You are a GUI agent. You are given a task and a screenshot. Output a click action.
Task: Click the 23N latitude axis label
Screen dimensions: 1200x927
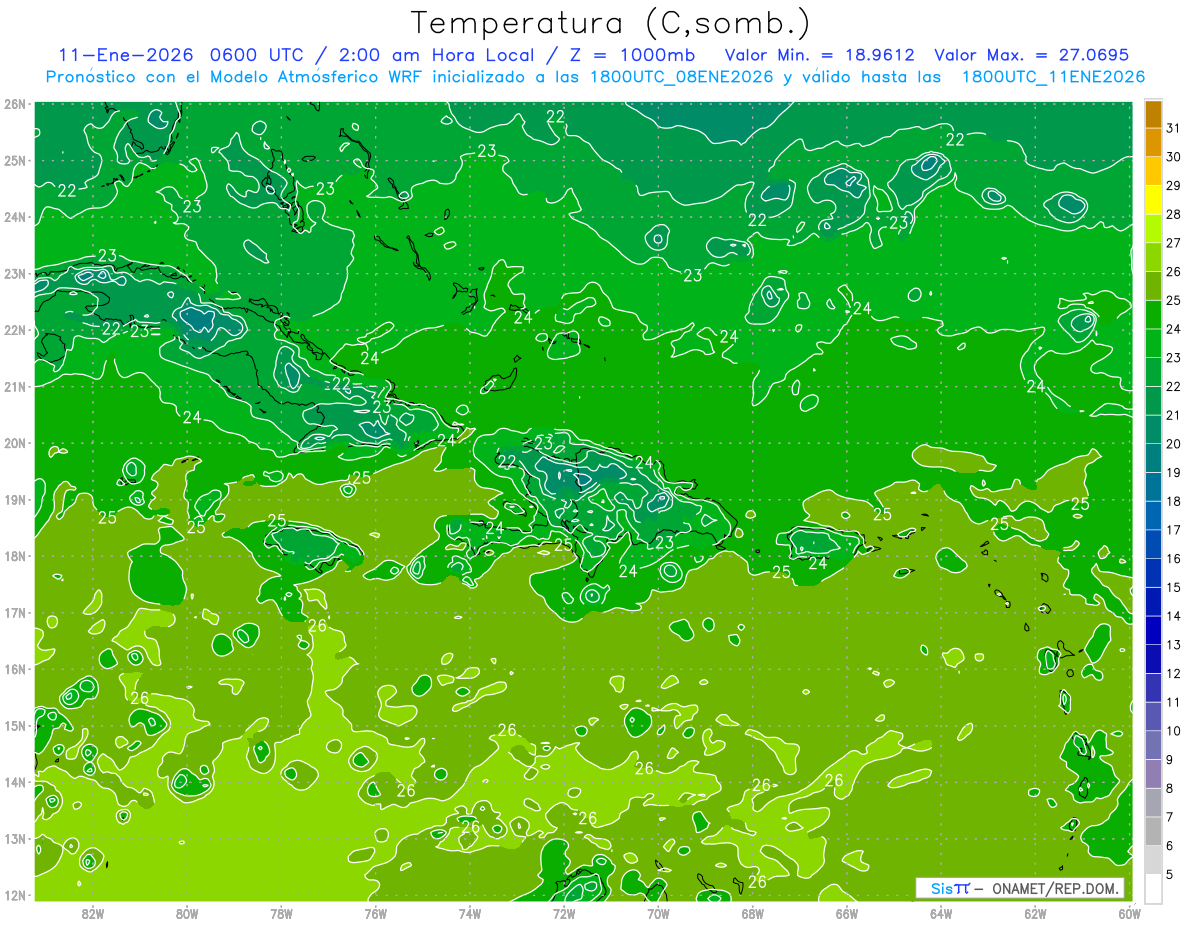click(x=15, y=273)
